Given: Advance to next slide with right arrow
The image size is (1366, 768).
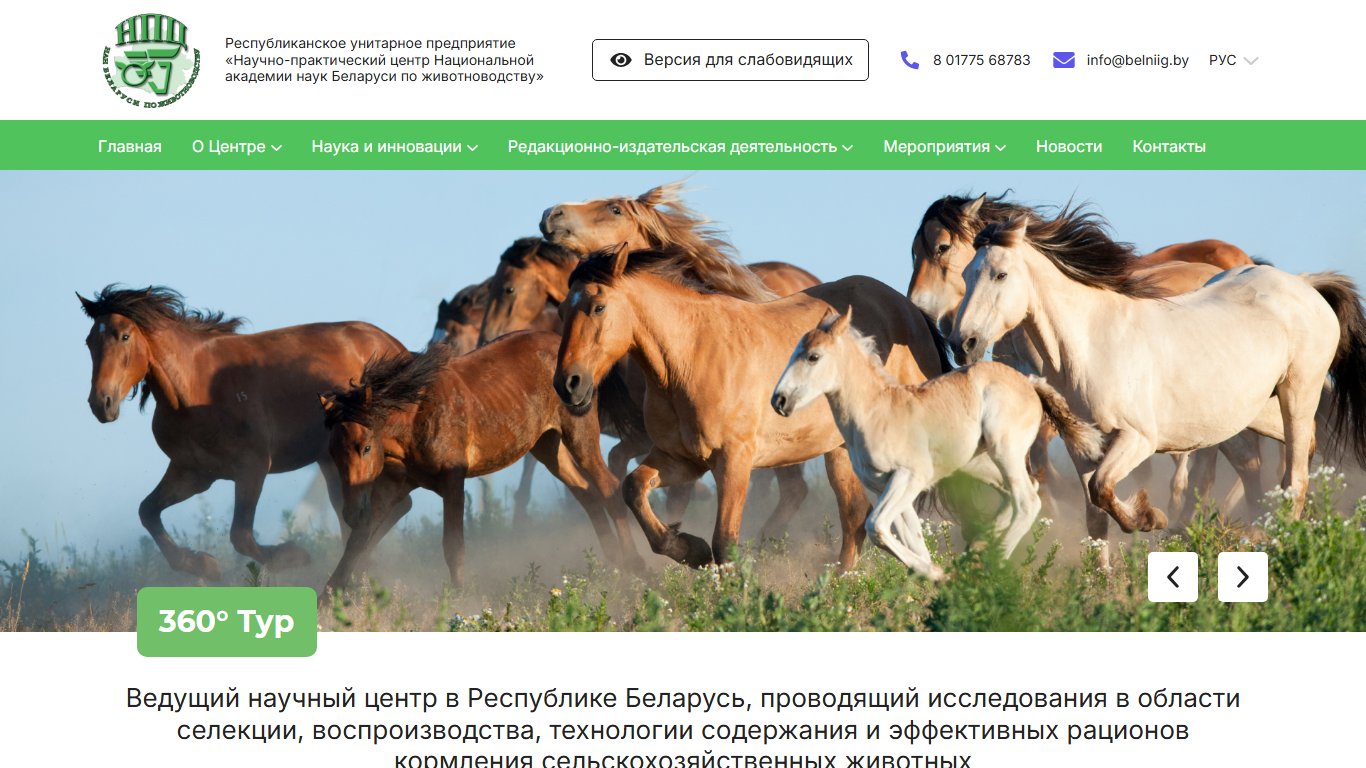Looking at the screenshot, I should pyautogui.click(x=1243, y=577).
